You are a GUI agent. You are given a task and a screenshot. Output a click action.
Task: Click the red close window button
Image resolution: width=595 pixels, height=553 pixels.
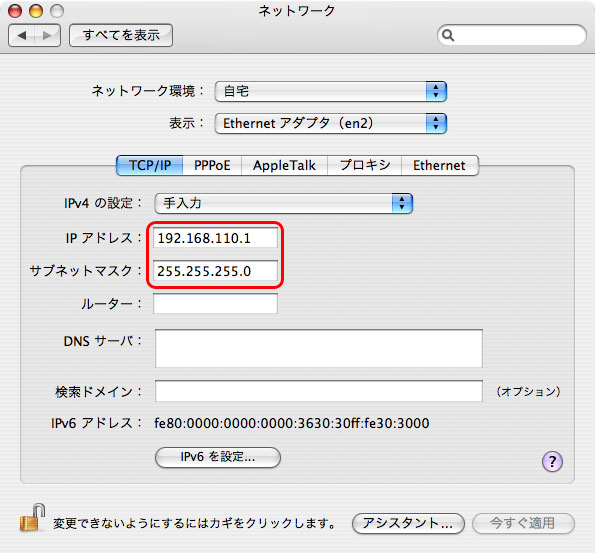click(x=15, y=11)
